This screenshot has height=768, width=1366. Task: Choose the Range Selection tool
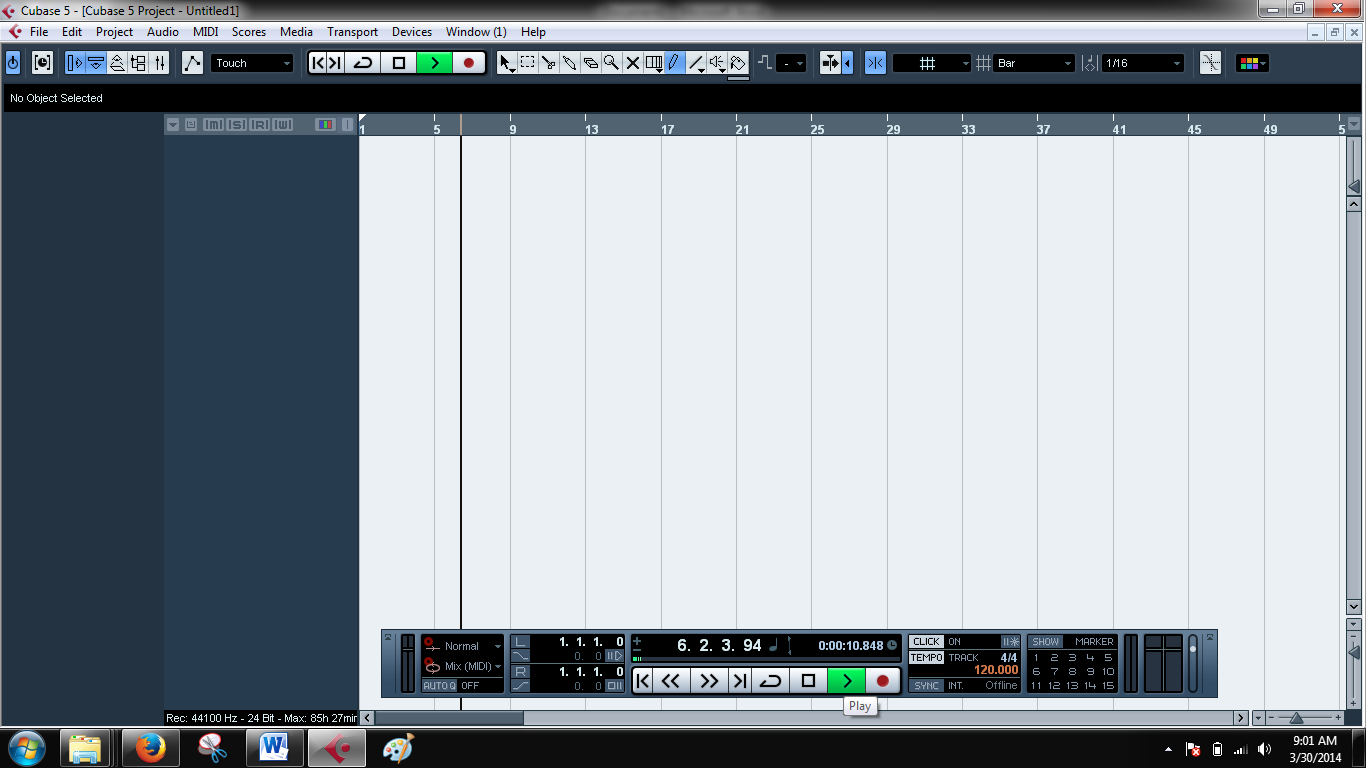pyautogui.click(x=528, y=62)
